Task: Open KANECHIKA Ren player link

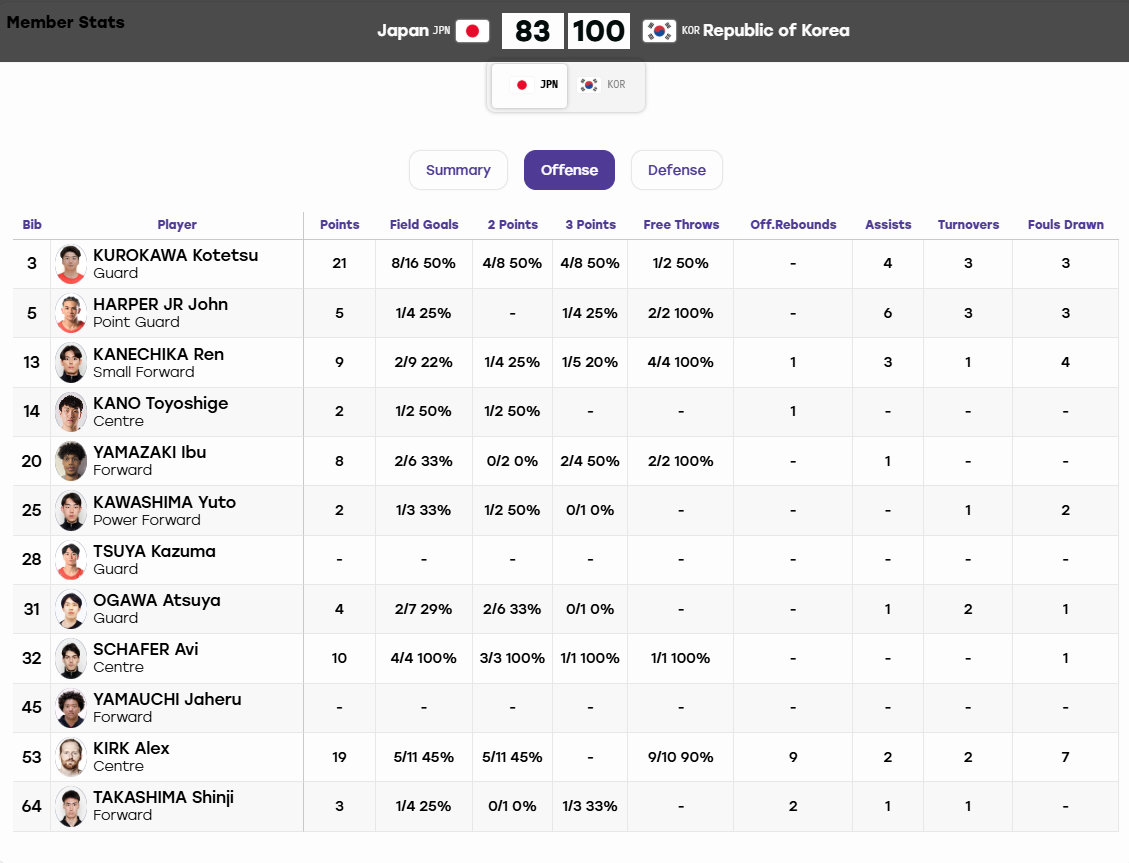Action: (x=158, y=354)
